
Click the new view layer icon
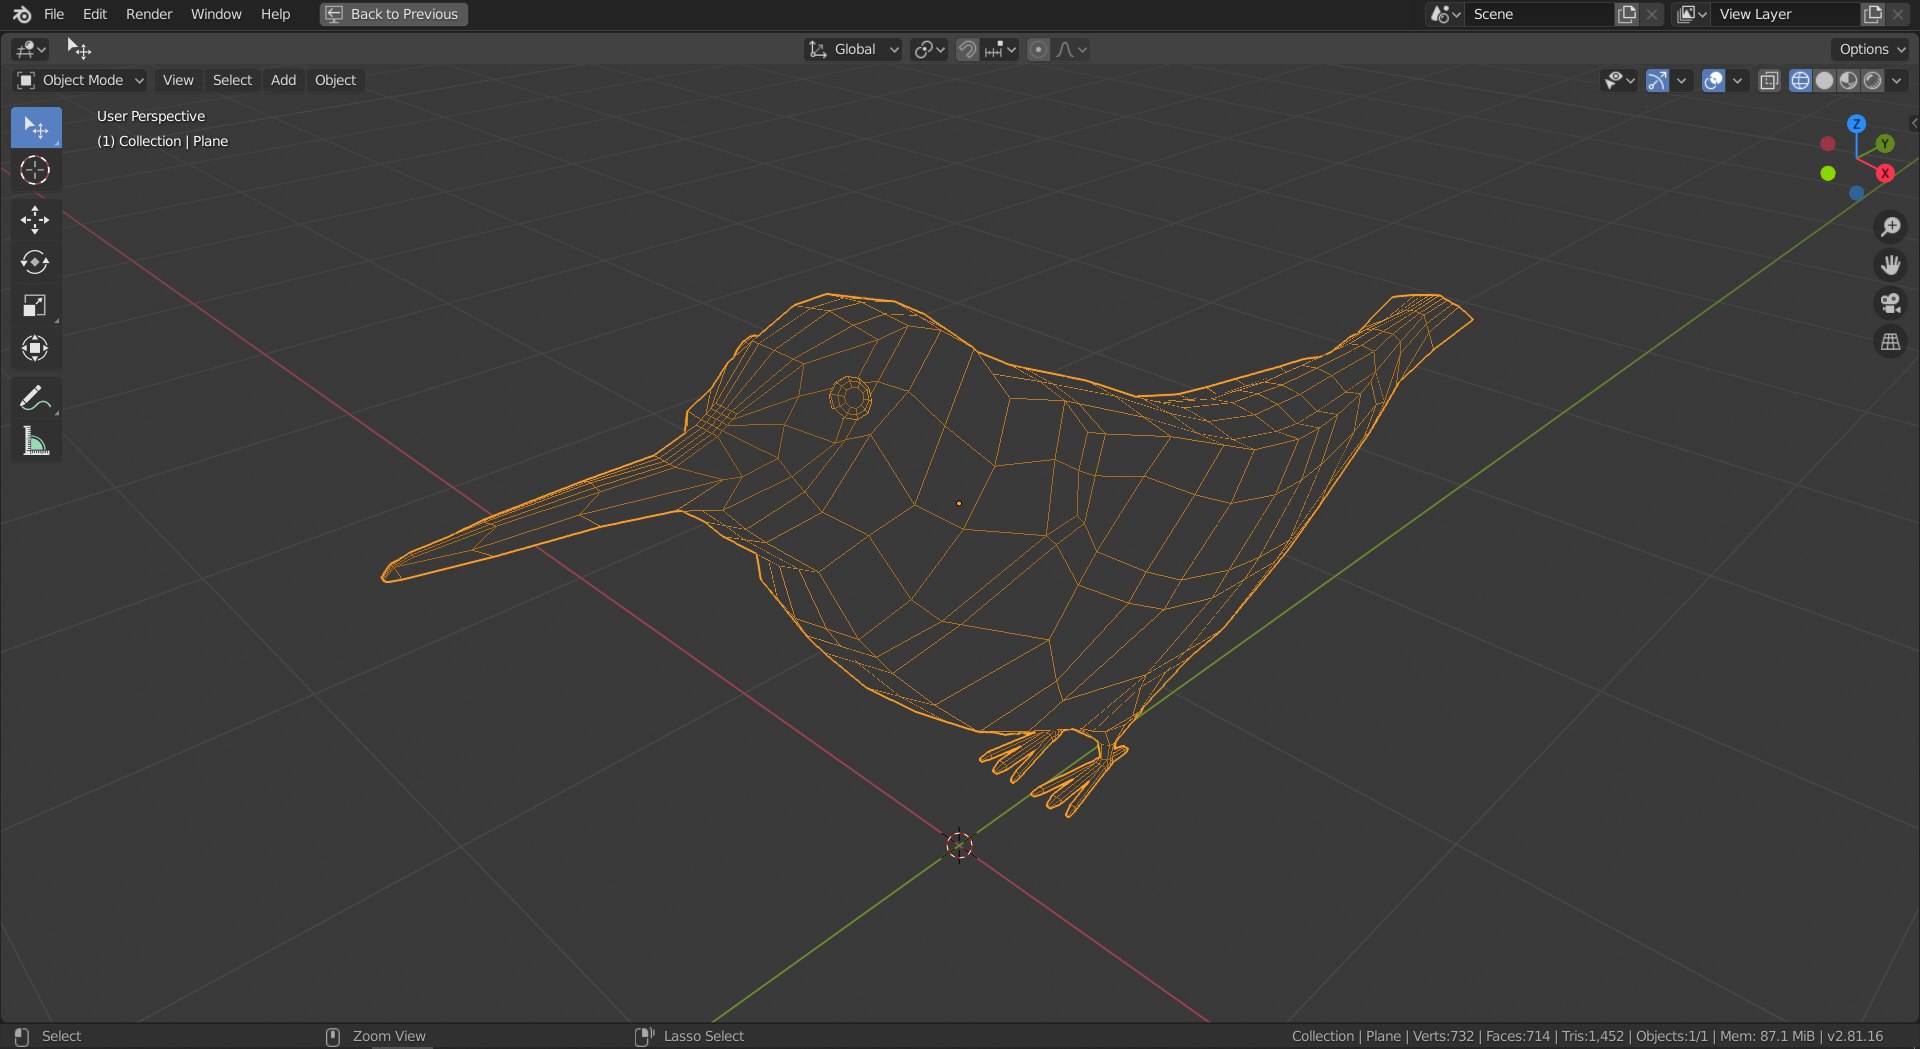point(1873,14)
